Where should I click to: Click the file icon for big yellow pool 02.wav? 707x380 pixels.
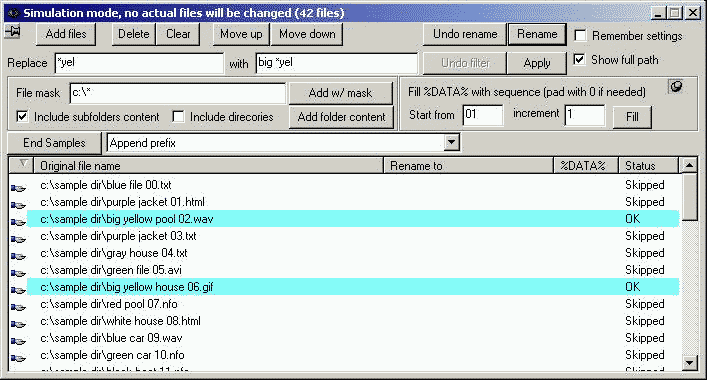[18, 222]
